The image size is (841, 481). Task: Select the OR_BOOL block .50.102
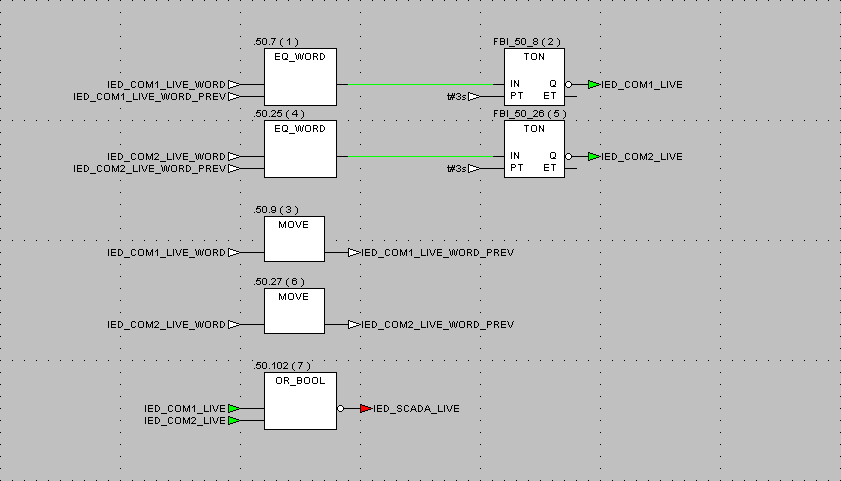tap(300, 401)
